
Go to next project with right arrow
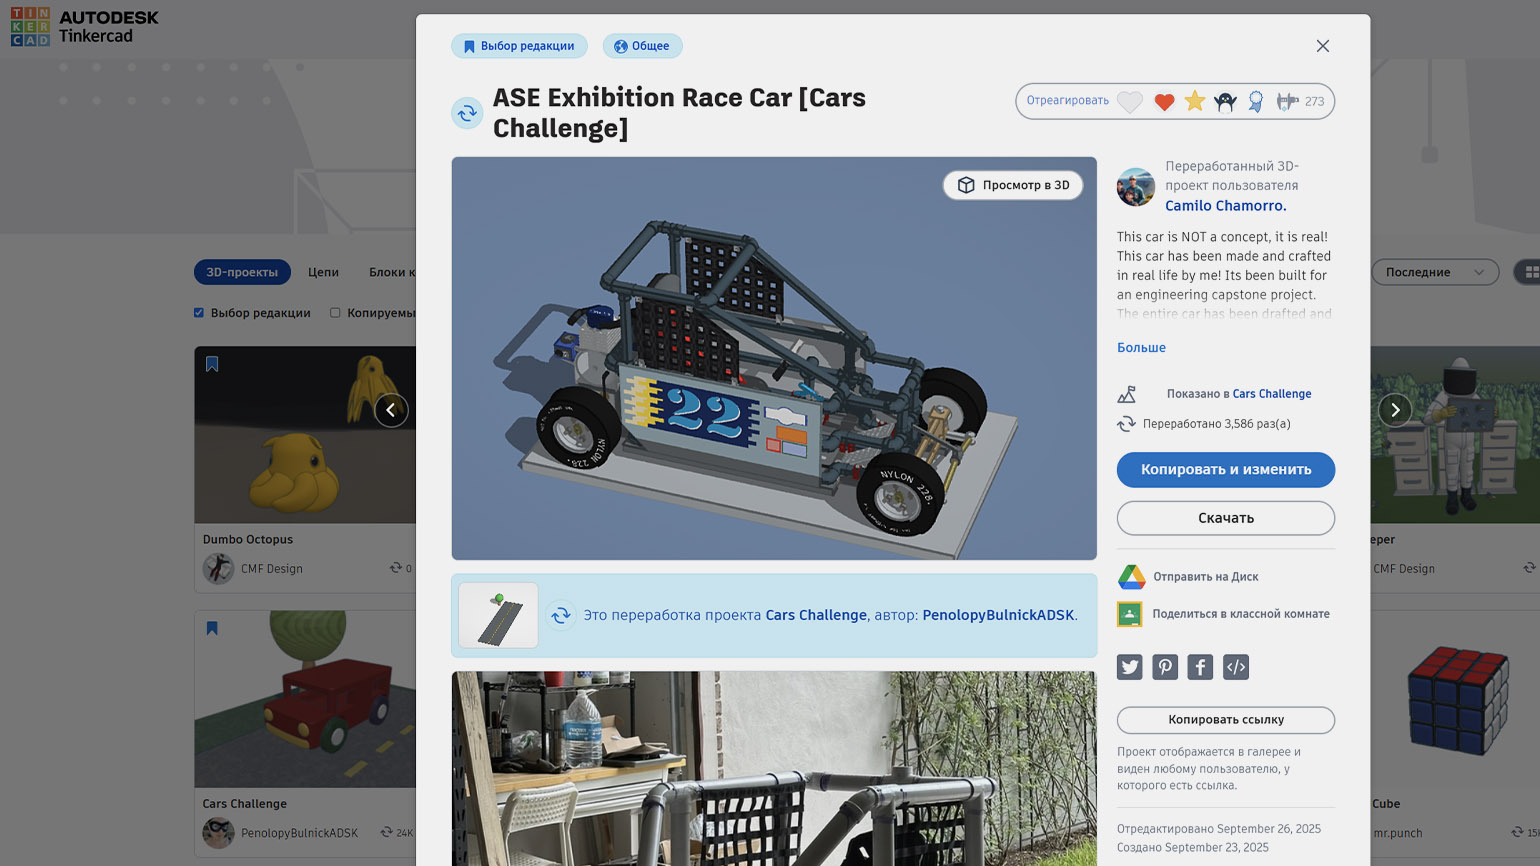(1394, 410)
